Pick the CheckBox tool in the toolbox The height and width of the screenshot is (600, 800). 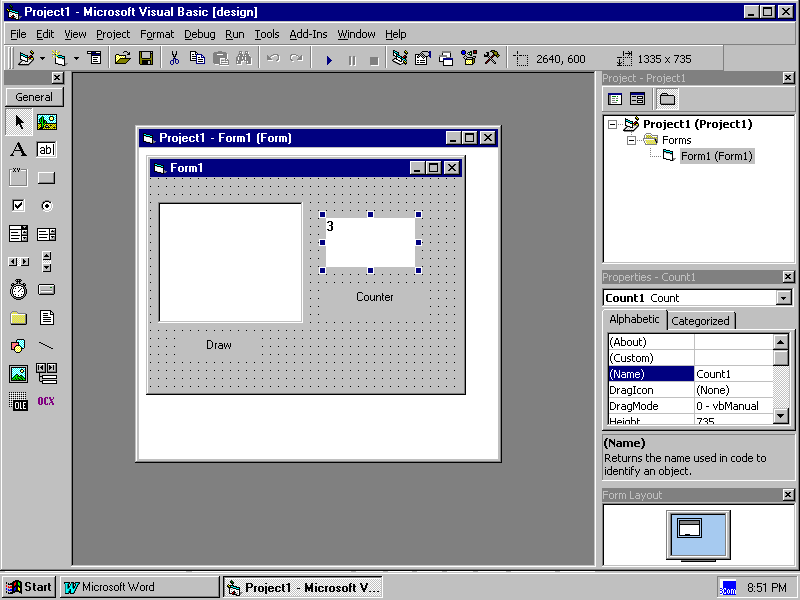coord(19,206)
